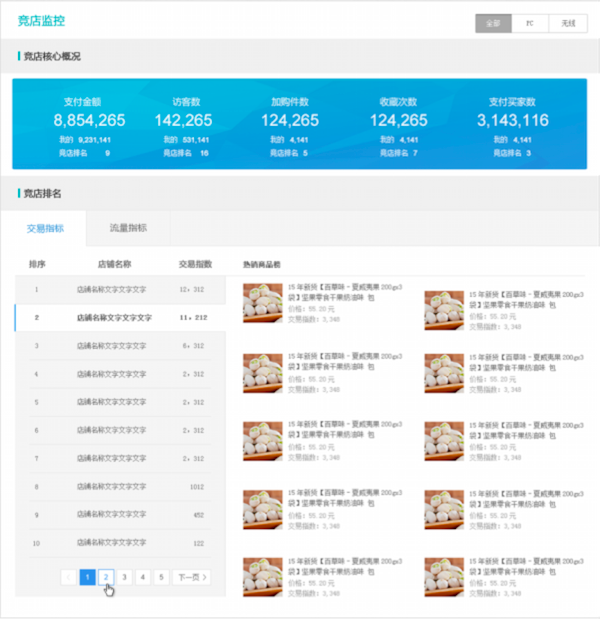
Task: Click the 竞店排名 section heading
Action: (43, 193)
